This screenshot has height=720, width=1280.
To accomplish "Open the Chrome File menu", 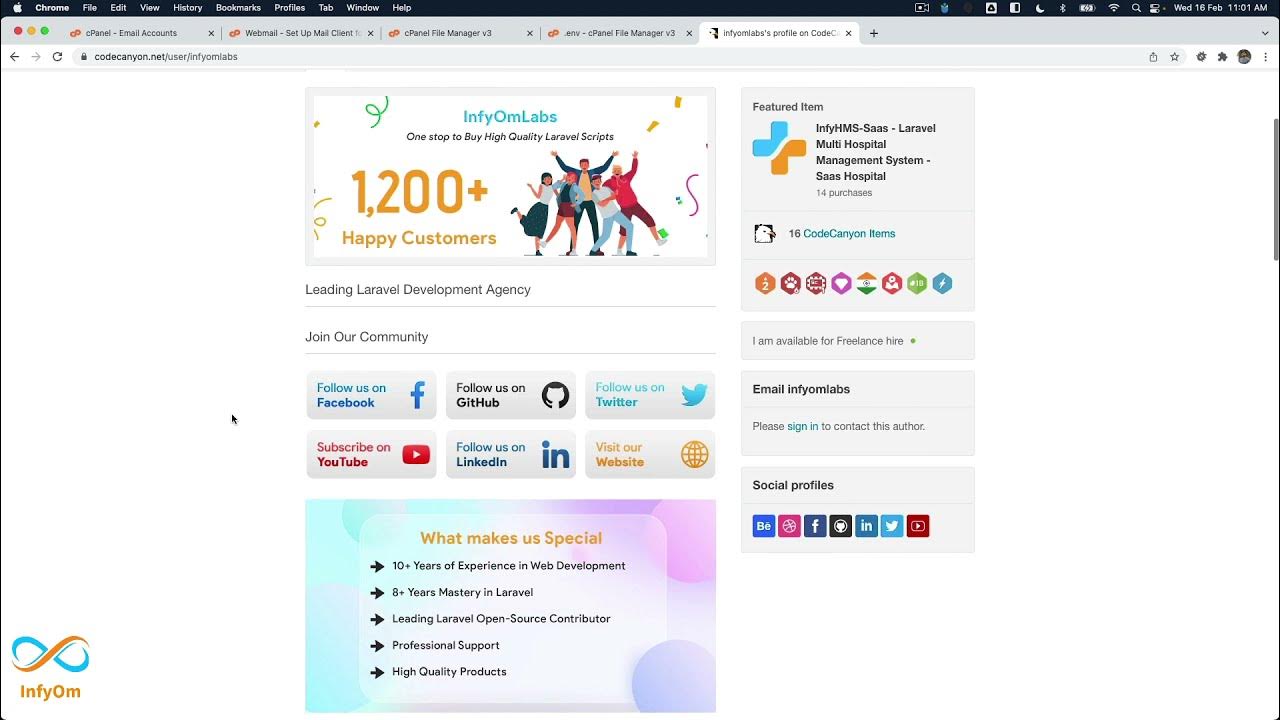I will [x=90, y=8].
